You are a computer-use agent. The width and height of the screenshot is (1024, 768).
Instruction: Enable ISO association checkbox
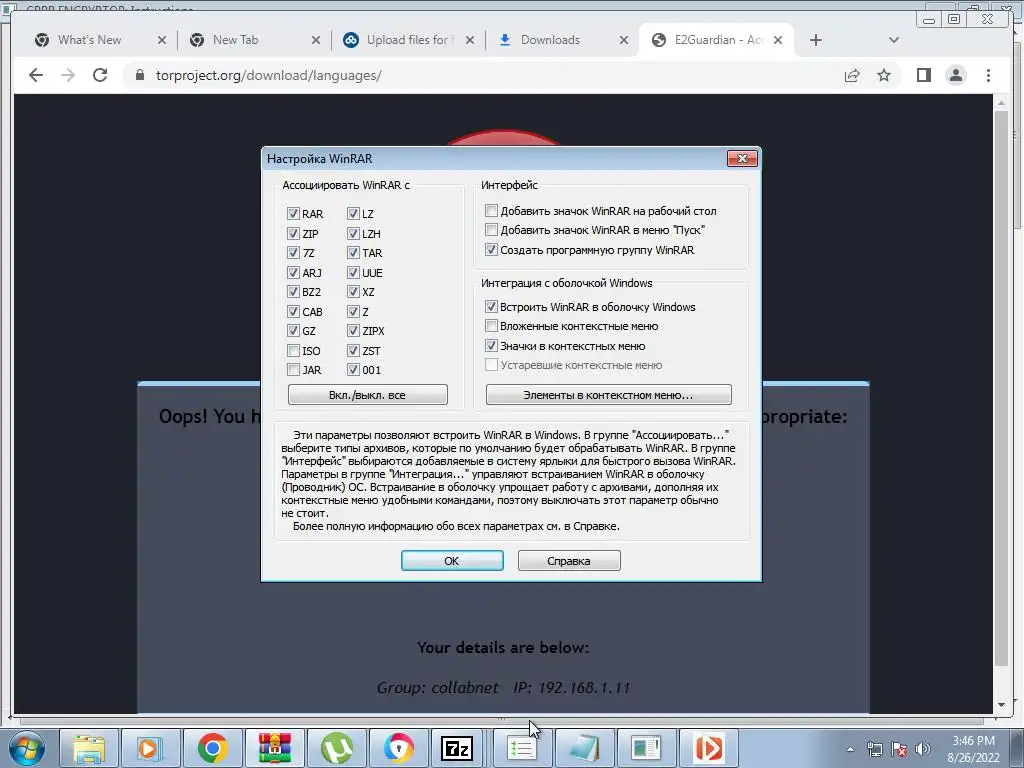(x=293, y=351)
